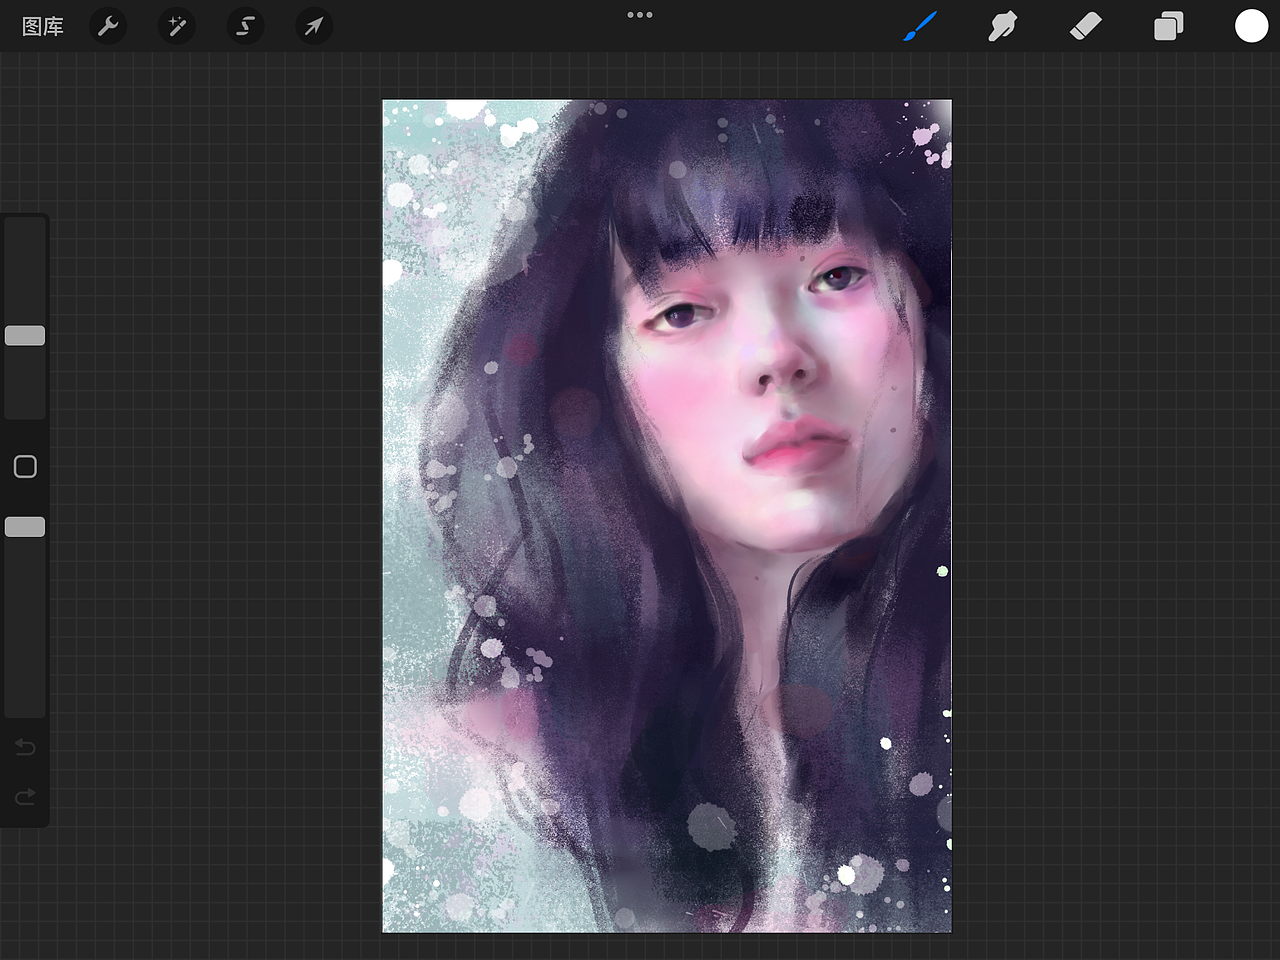Viewport: 1280px width, 960px height.
Task: Tap the portrait painting canvas
Action: (x=667, y=516)
